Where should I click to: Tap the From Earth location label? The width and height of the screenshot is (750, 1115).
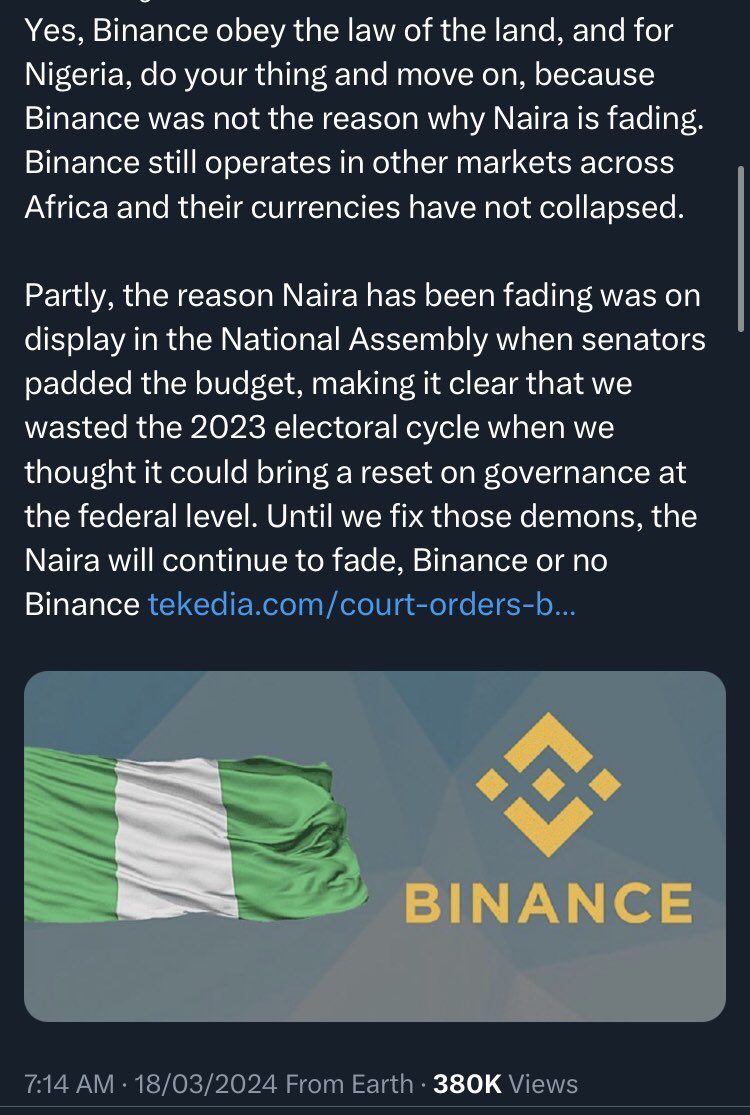pyautogui.click(x=349, y=1084)
